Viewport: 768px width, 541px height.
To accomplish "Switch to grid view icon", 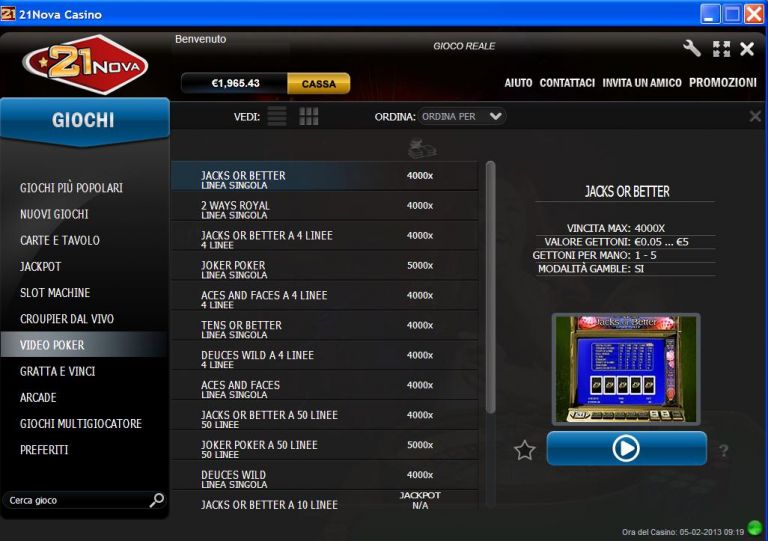I will 309,117.
